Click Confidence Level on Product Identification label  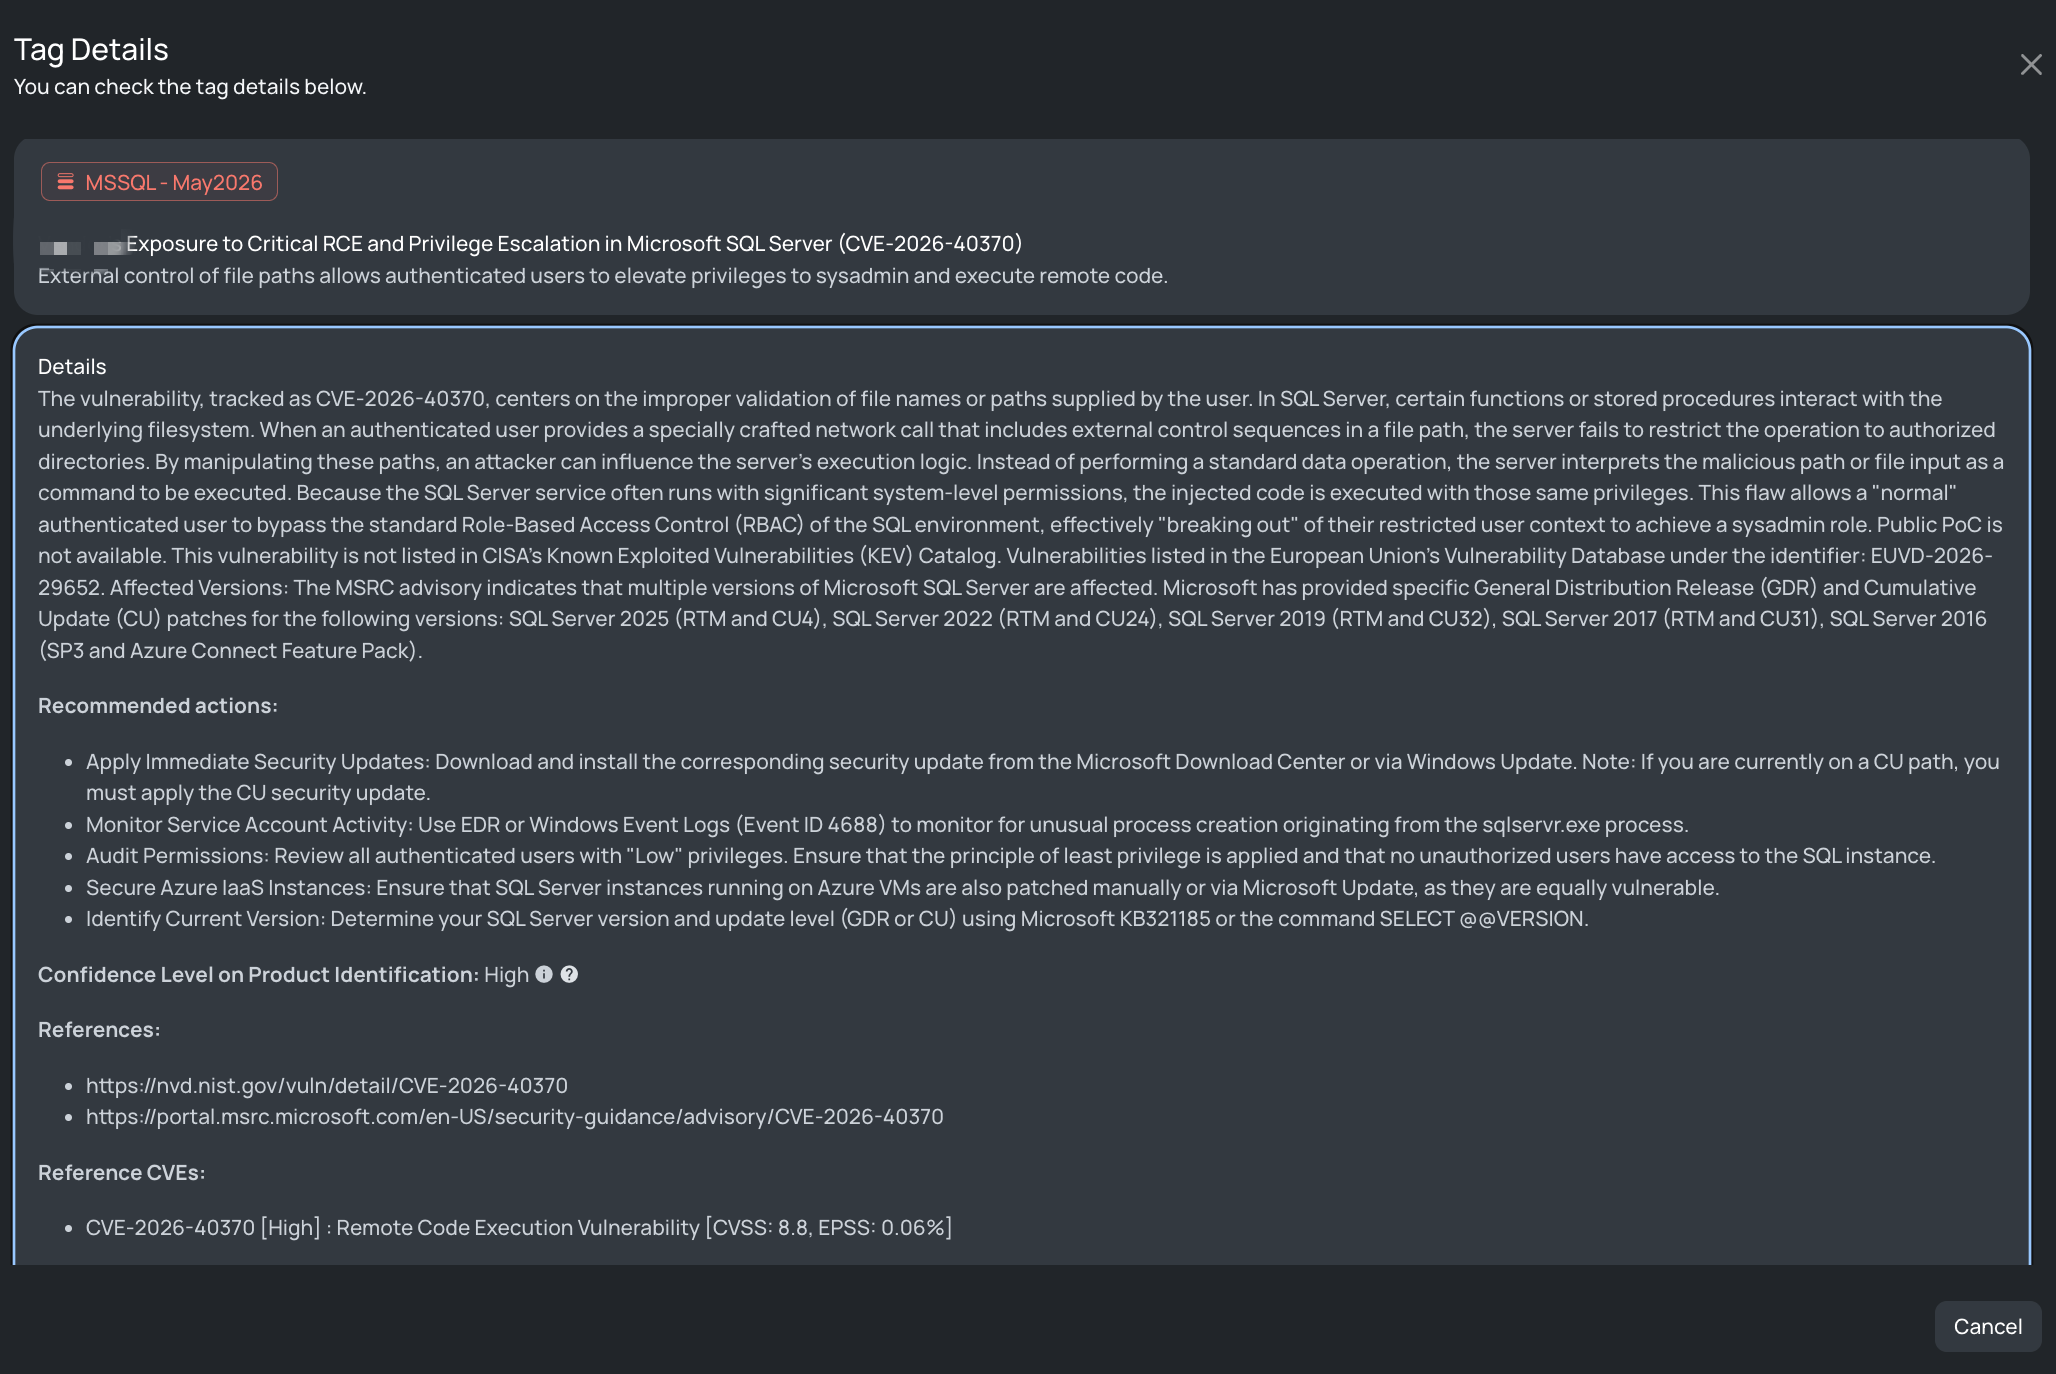click(259, 974)
